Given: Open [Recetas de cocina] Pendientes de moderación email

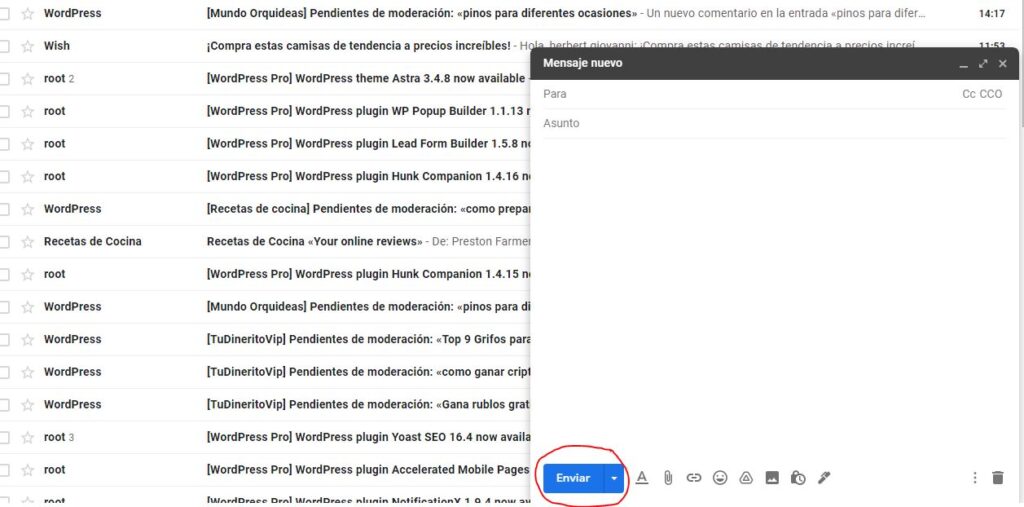Looking at the screenshot, I should click(368, 209).
